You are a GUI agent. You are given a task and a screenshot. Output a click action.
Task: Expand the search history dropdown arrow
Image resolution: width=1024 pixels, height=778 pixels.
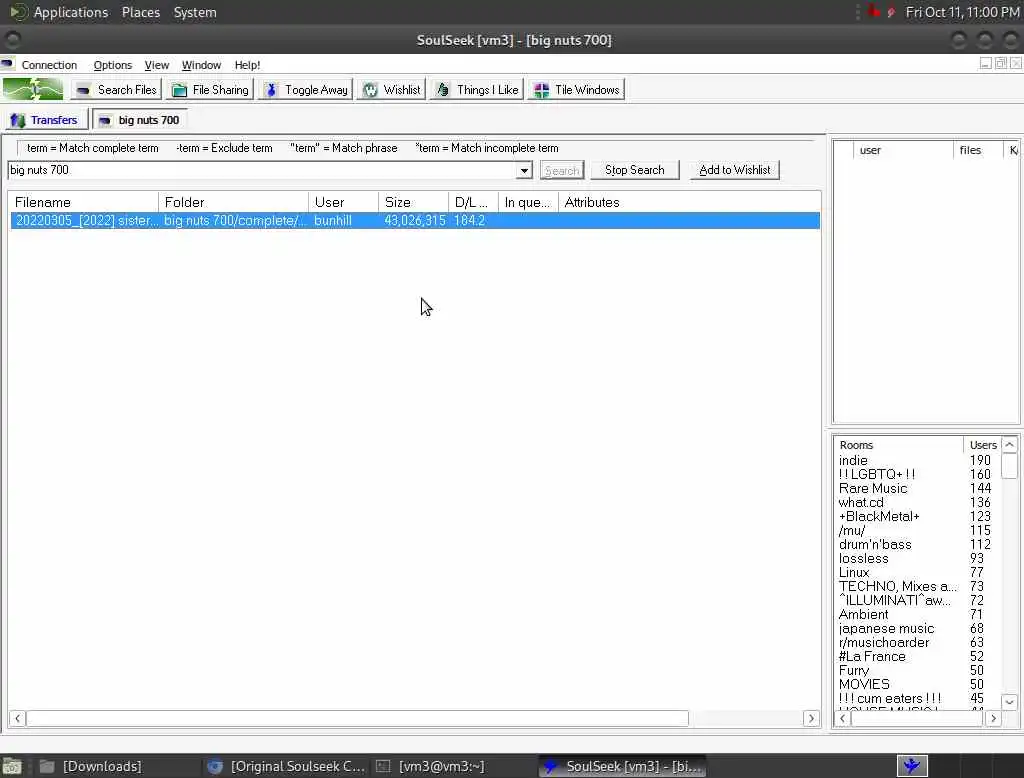coord(524,170)
